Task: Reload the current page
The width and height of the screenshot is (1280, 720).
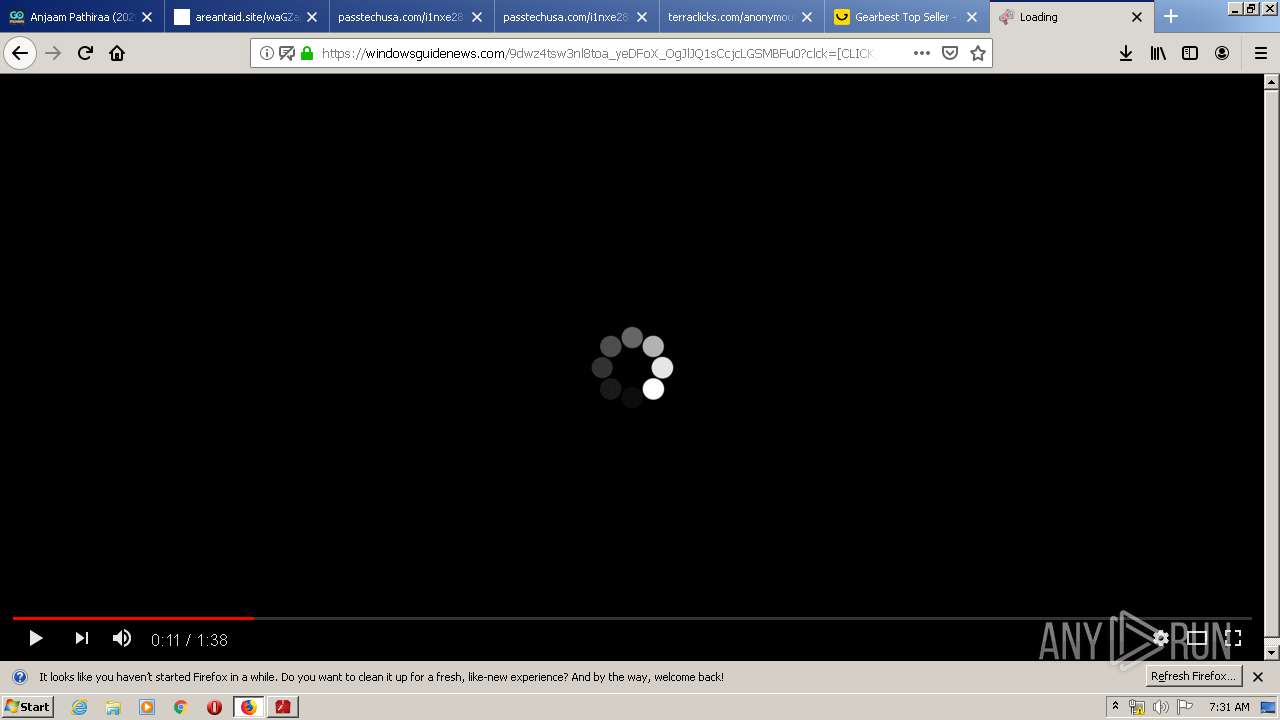Action: tap(85, 53)
